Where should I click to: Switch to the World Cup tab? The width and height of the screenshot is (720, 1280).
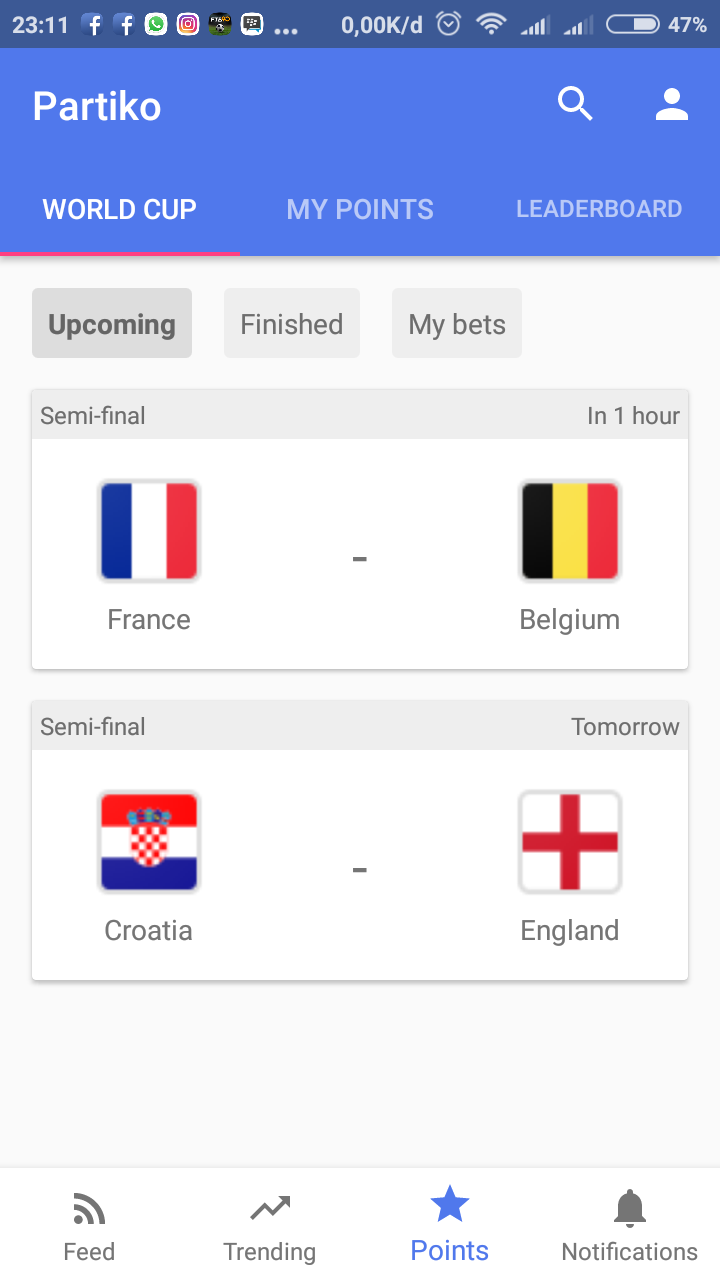120,209
